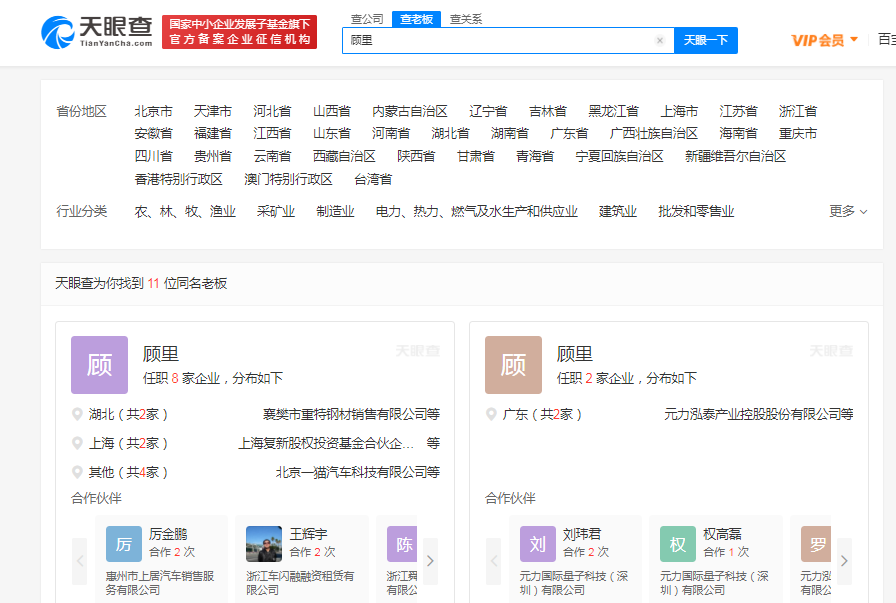Click the purple 顾 avatar of first boss
896x603 pixels.
pos(99,365)
